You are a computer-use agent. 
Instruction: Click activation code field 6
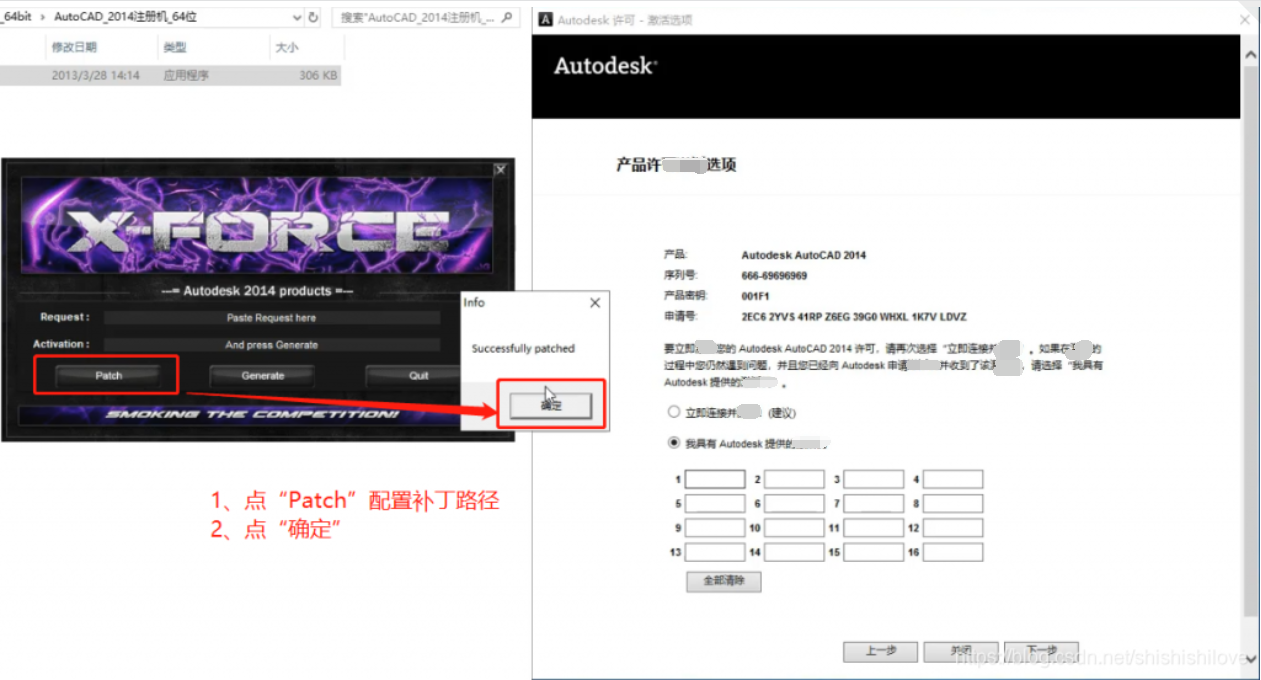coord(794,504)
